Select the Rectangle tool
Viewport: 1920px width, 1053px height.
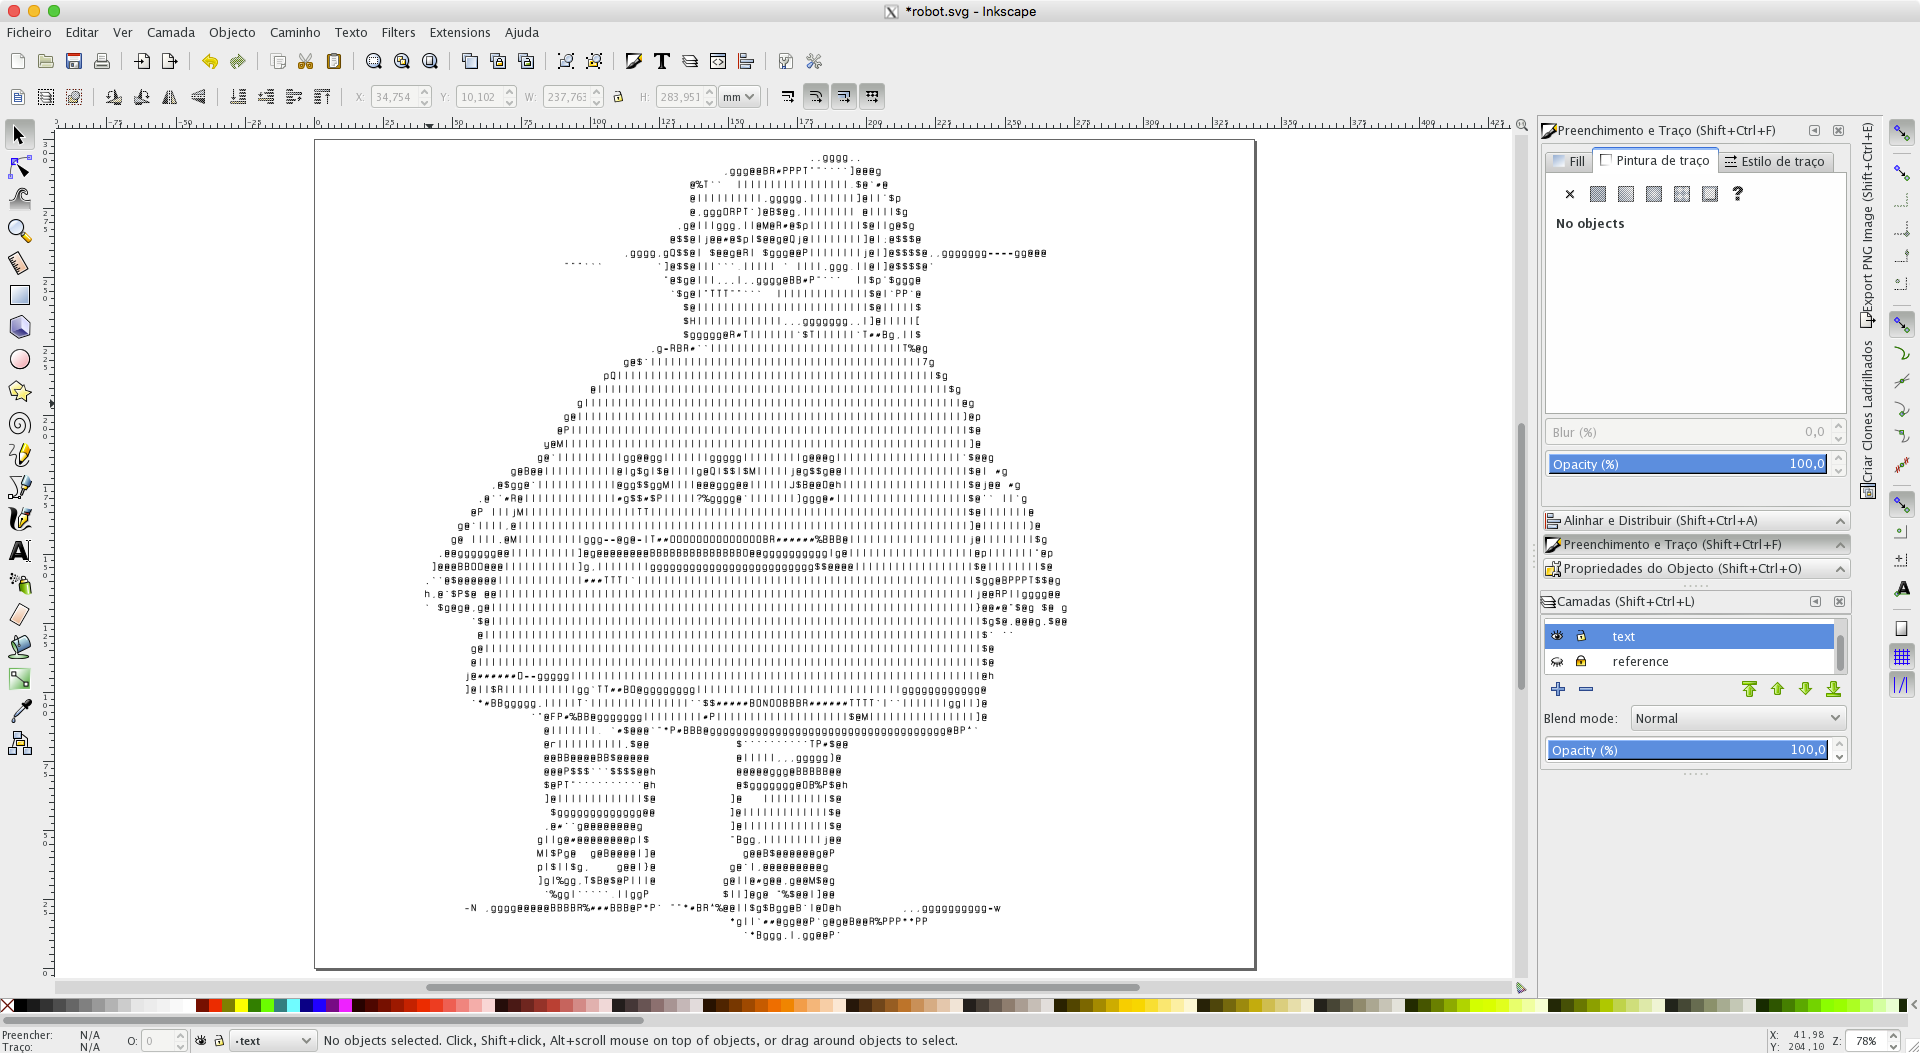(20, 295)
